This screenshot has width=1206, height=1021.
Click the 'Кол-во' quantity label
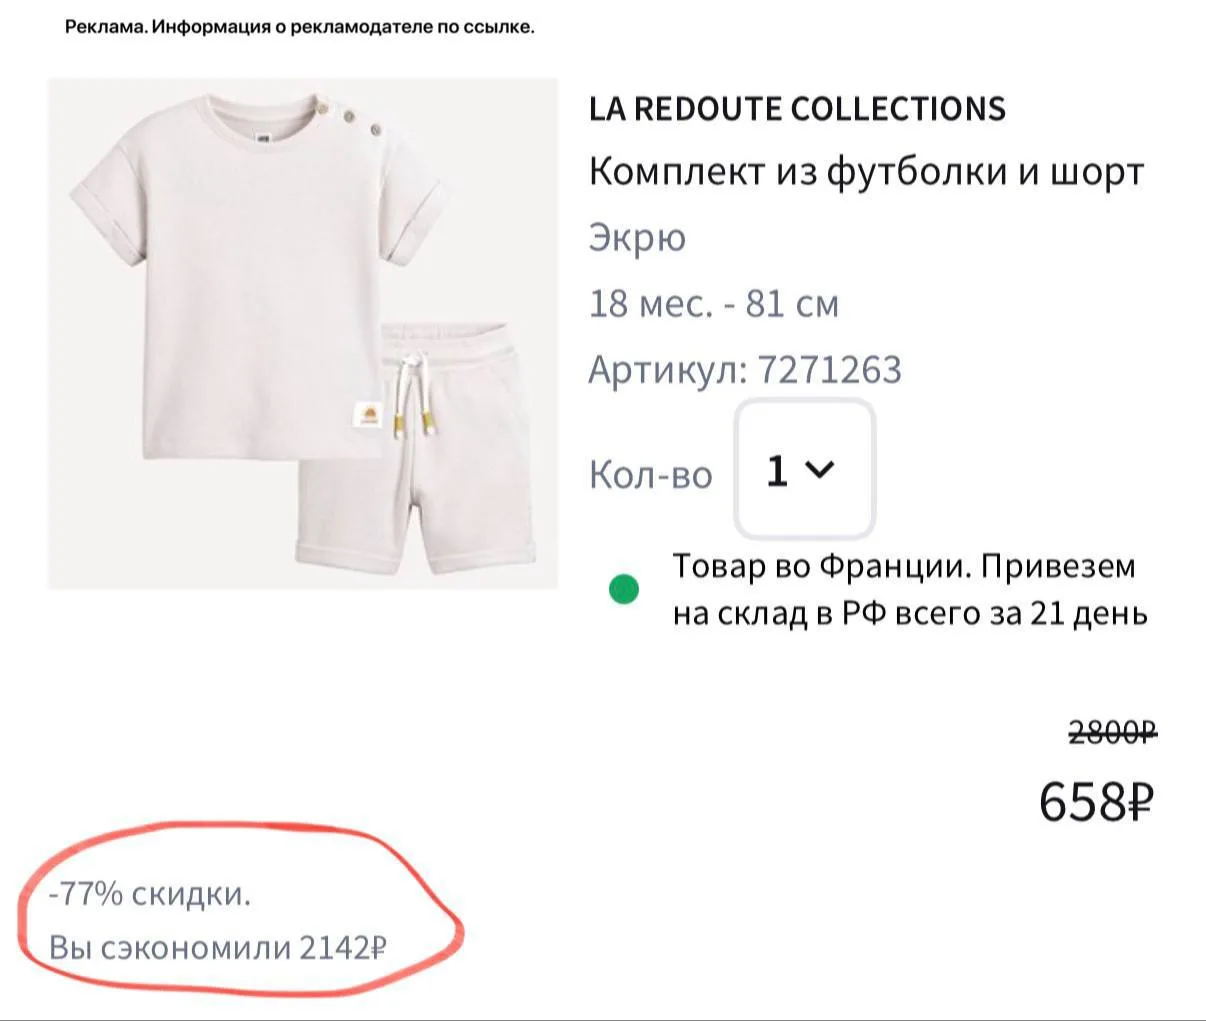(x=650, y=474)
